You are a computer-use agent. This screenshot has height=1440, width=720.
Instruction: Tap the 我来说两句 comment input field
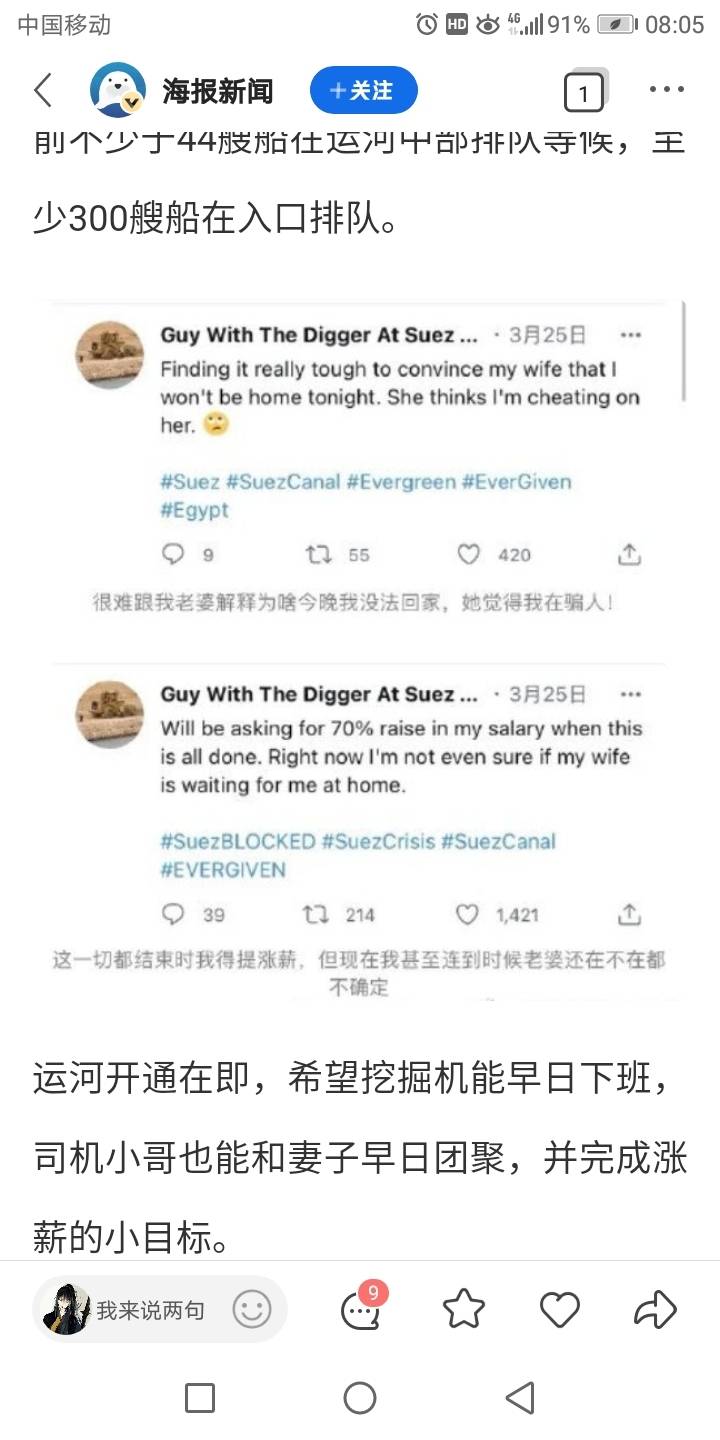click(x=160, y=1309)
